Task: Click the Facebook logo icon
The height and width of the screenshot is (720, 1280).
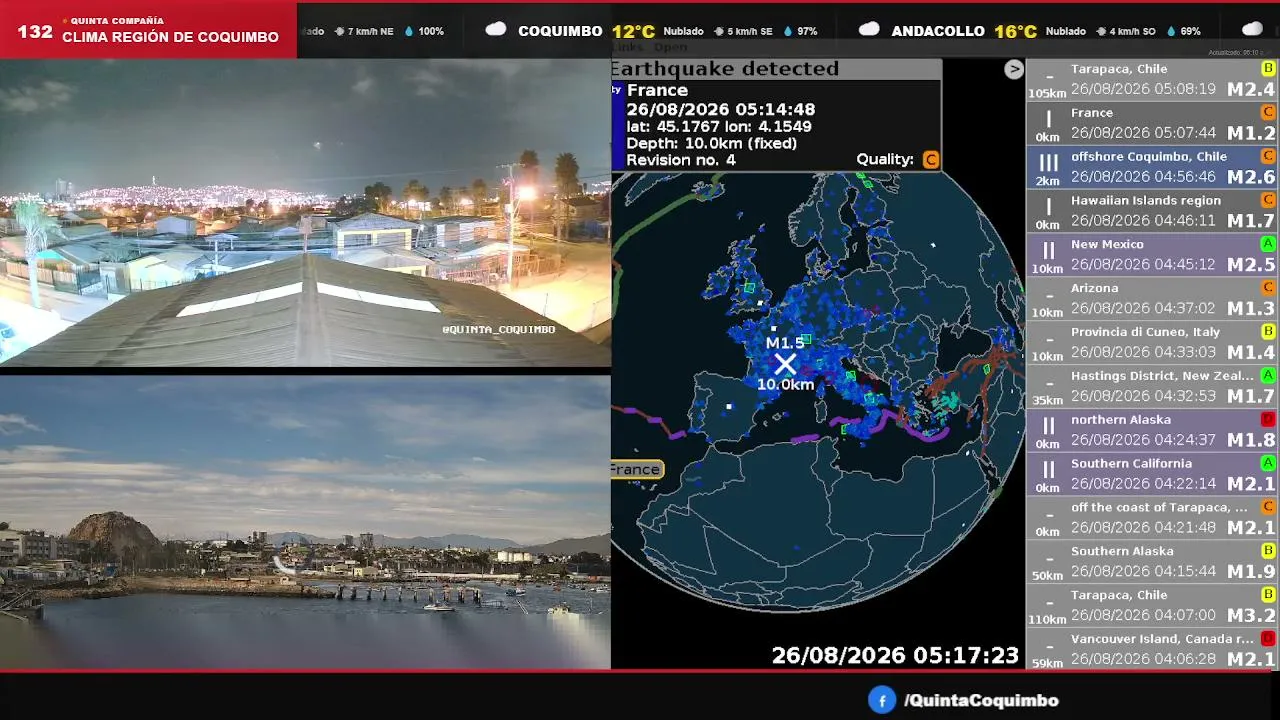Action: 881,700
